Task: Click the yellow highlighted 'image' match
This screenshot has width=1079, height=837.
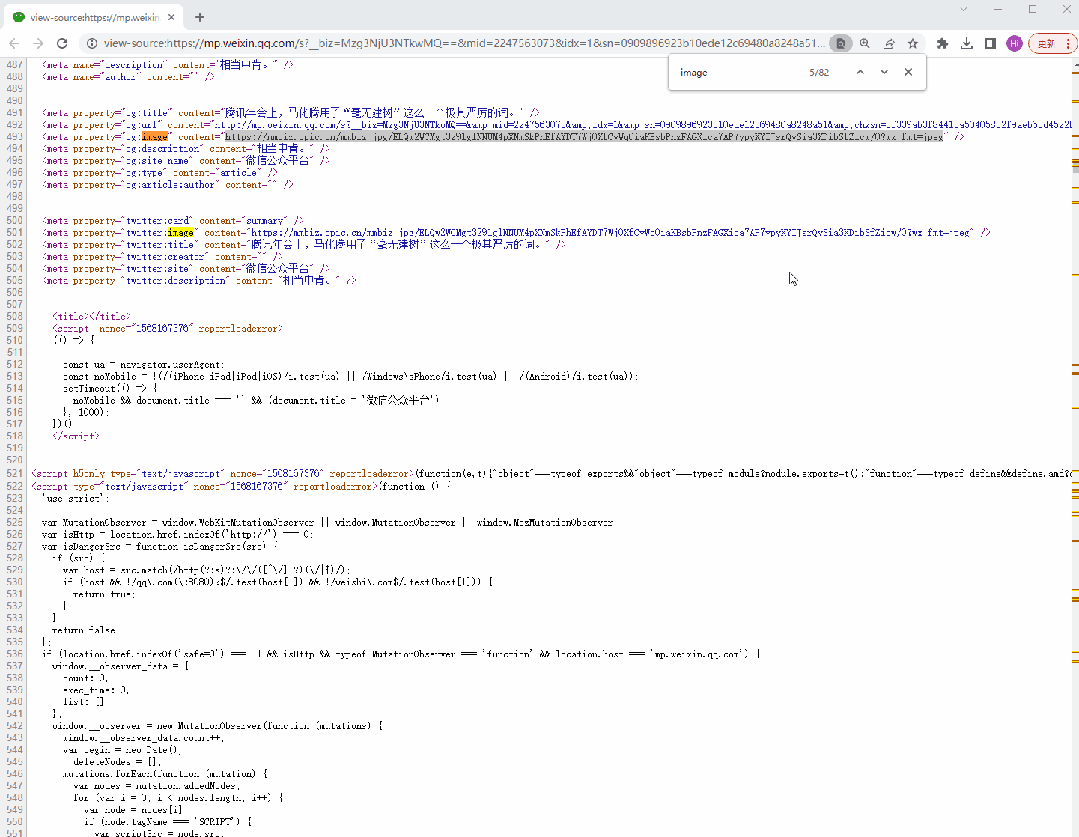Action: pyautogui.click(x=180, y=233)
